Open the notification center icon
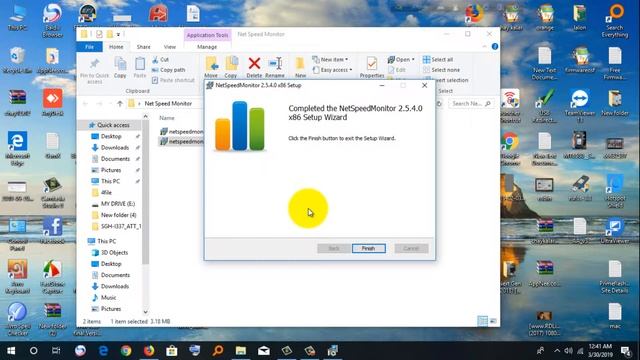The image size is (640, 360). tap(626, 351)
